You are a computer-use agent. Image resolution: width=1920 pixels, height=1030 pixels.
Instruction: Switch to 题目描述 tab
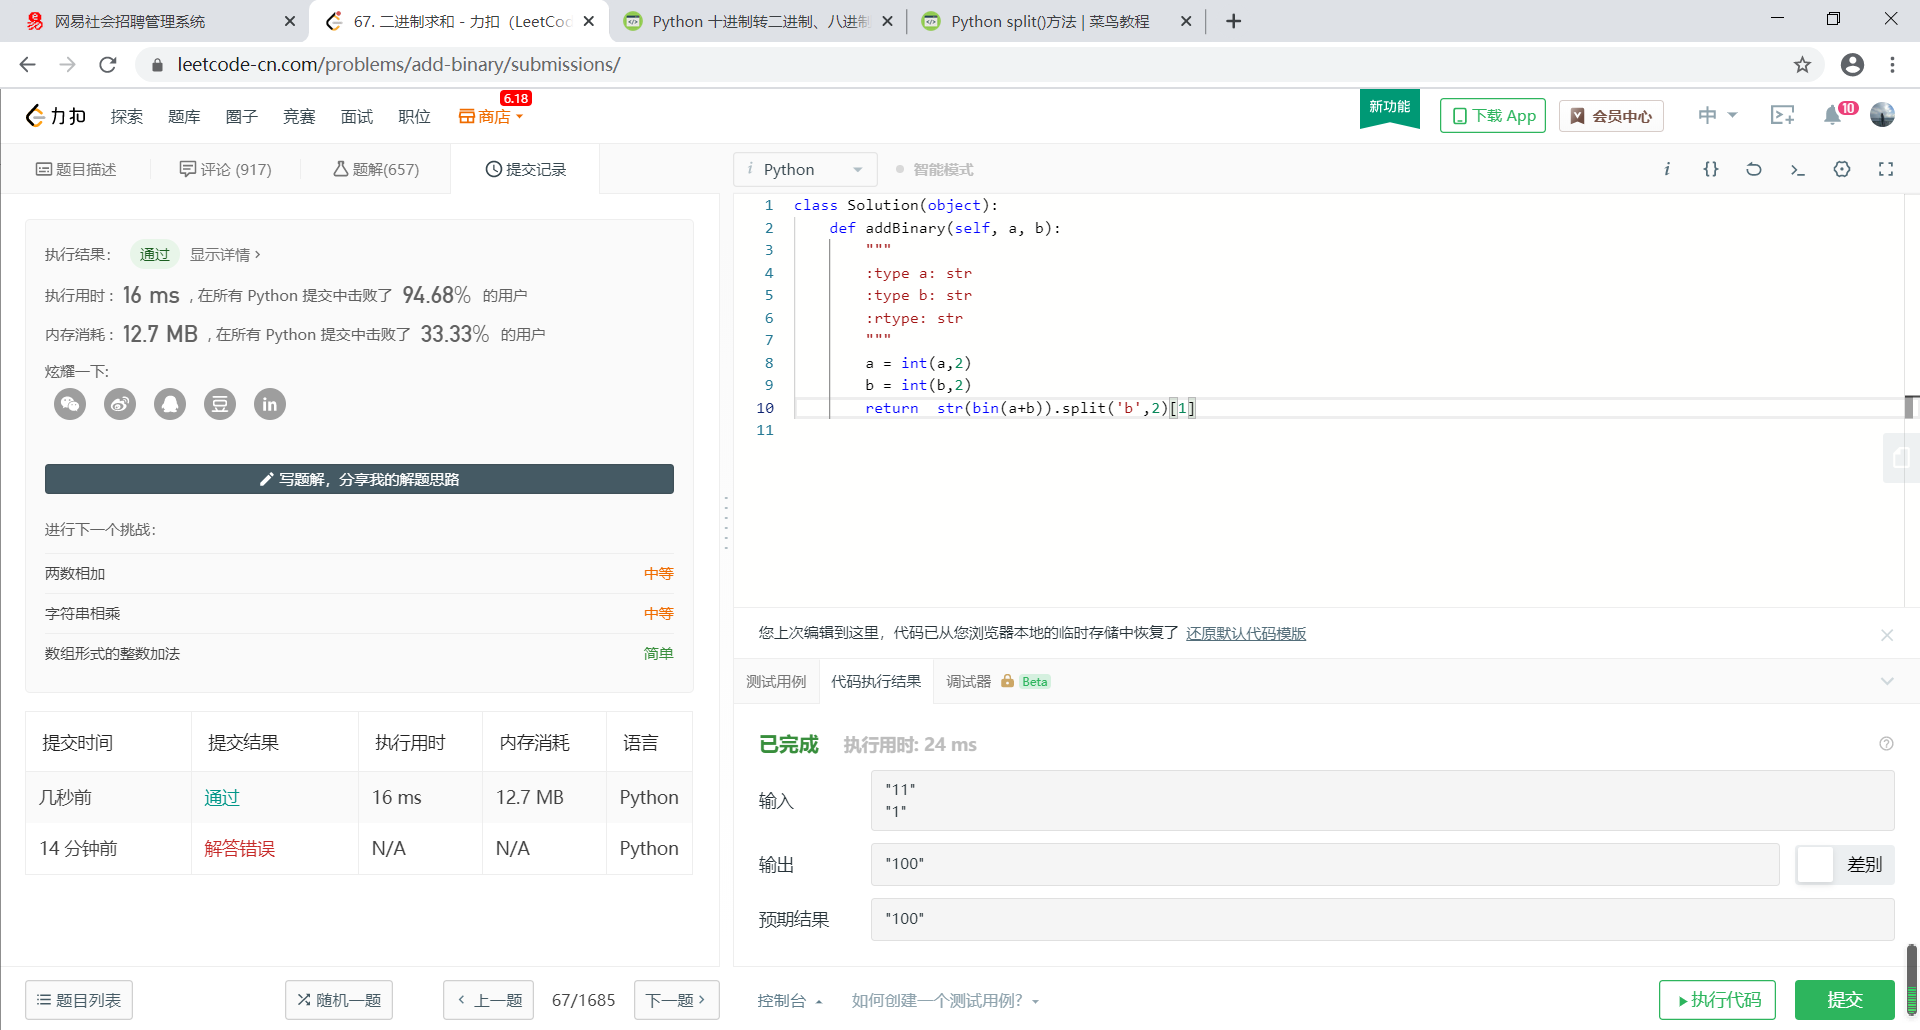point(76,169)
